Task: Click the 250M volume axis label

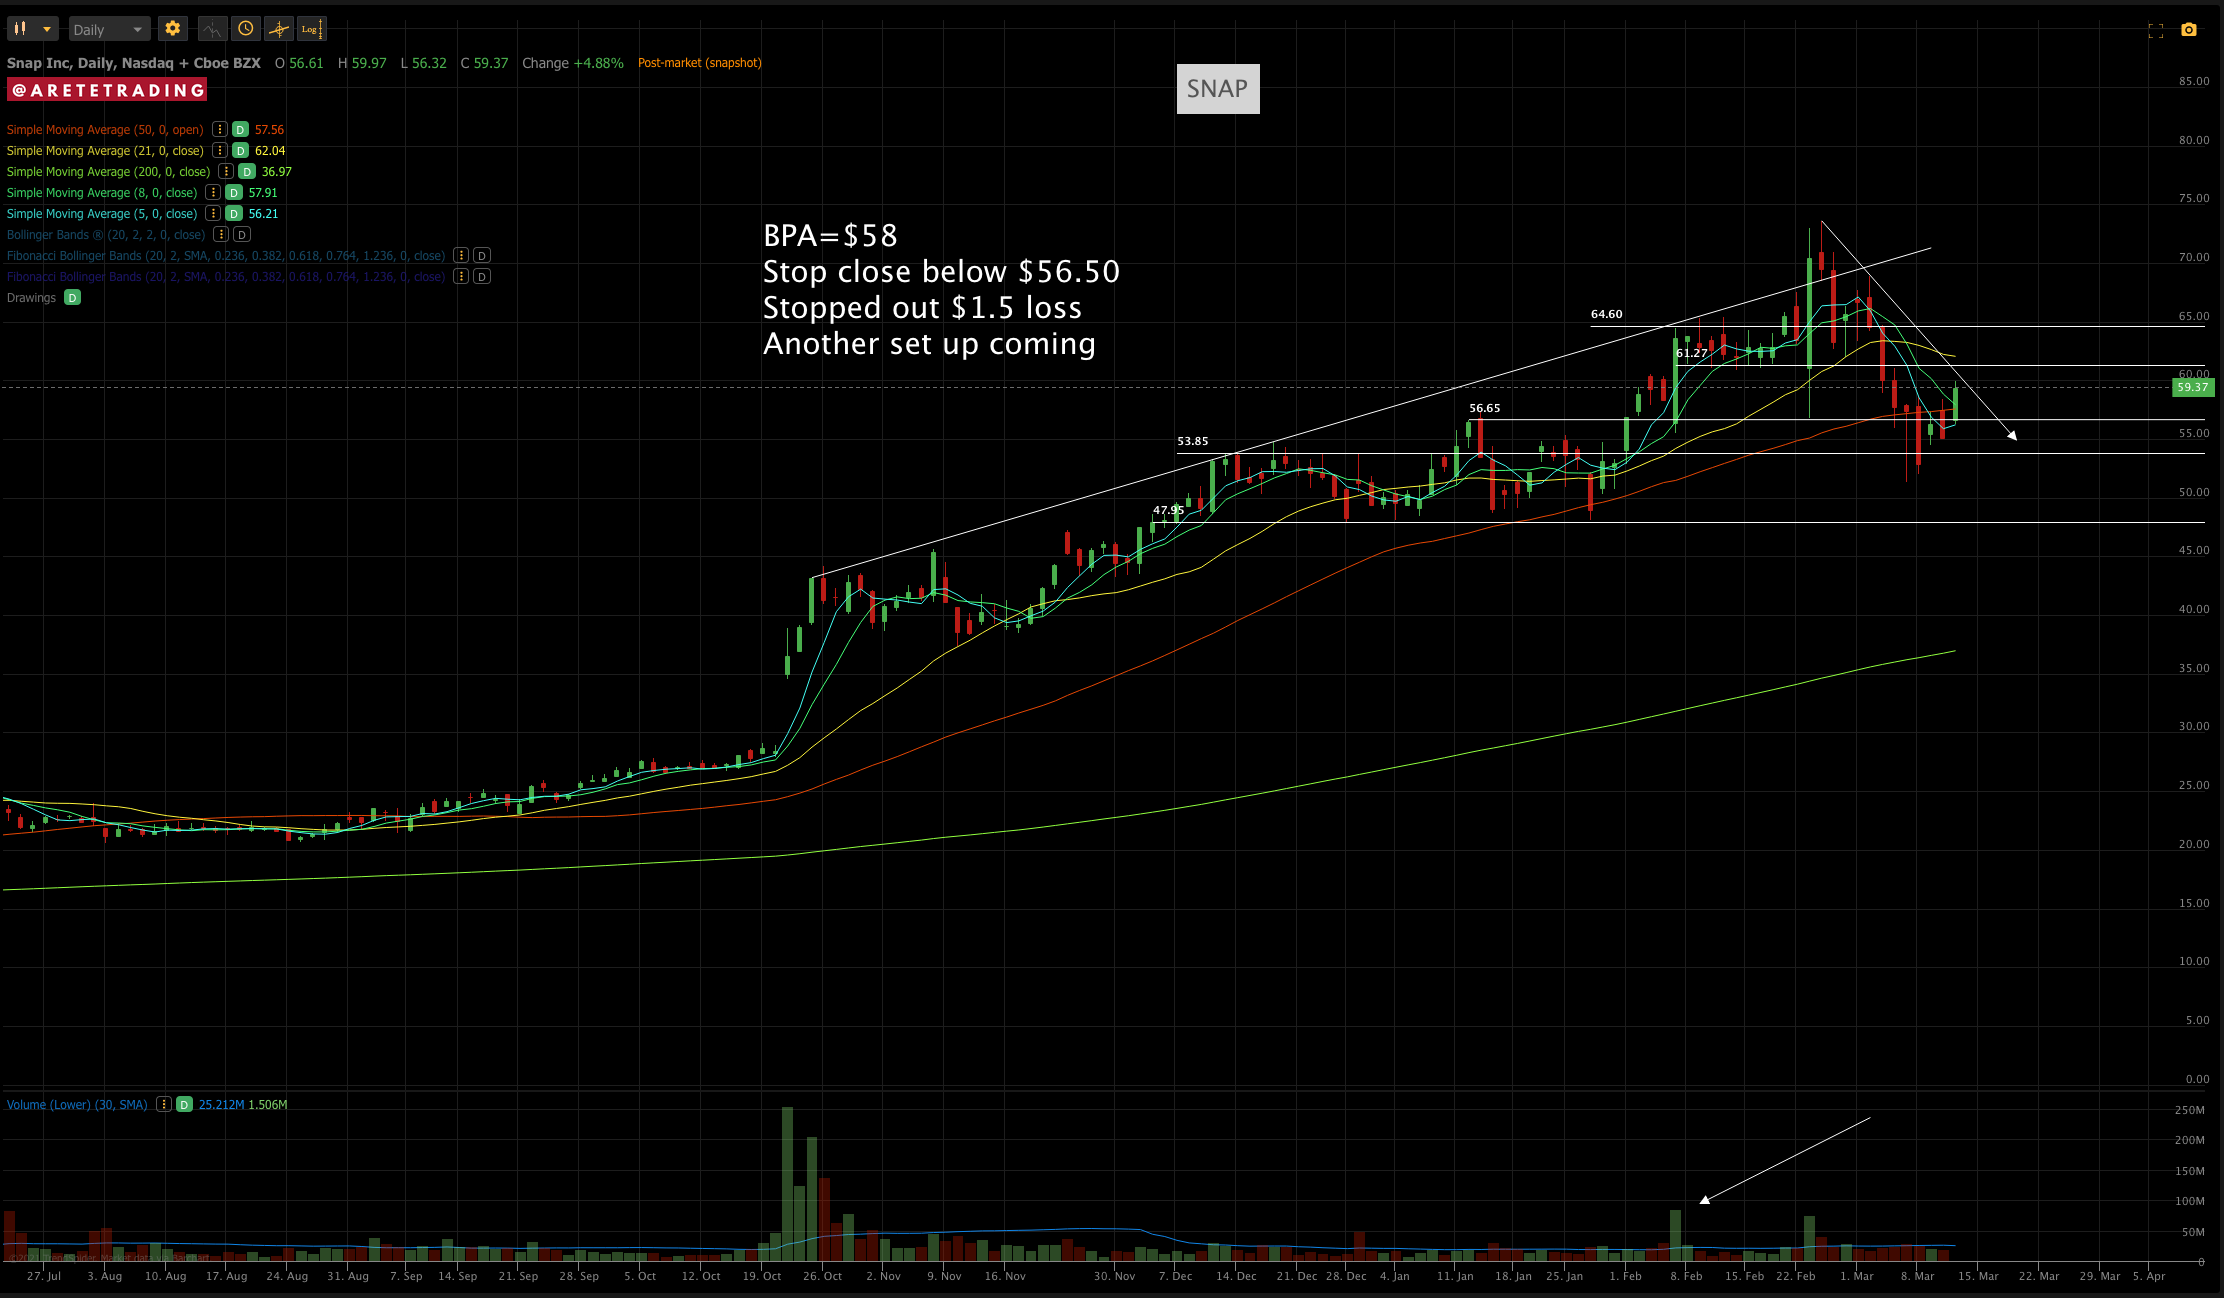Action: (x=2190, y=1111)
